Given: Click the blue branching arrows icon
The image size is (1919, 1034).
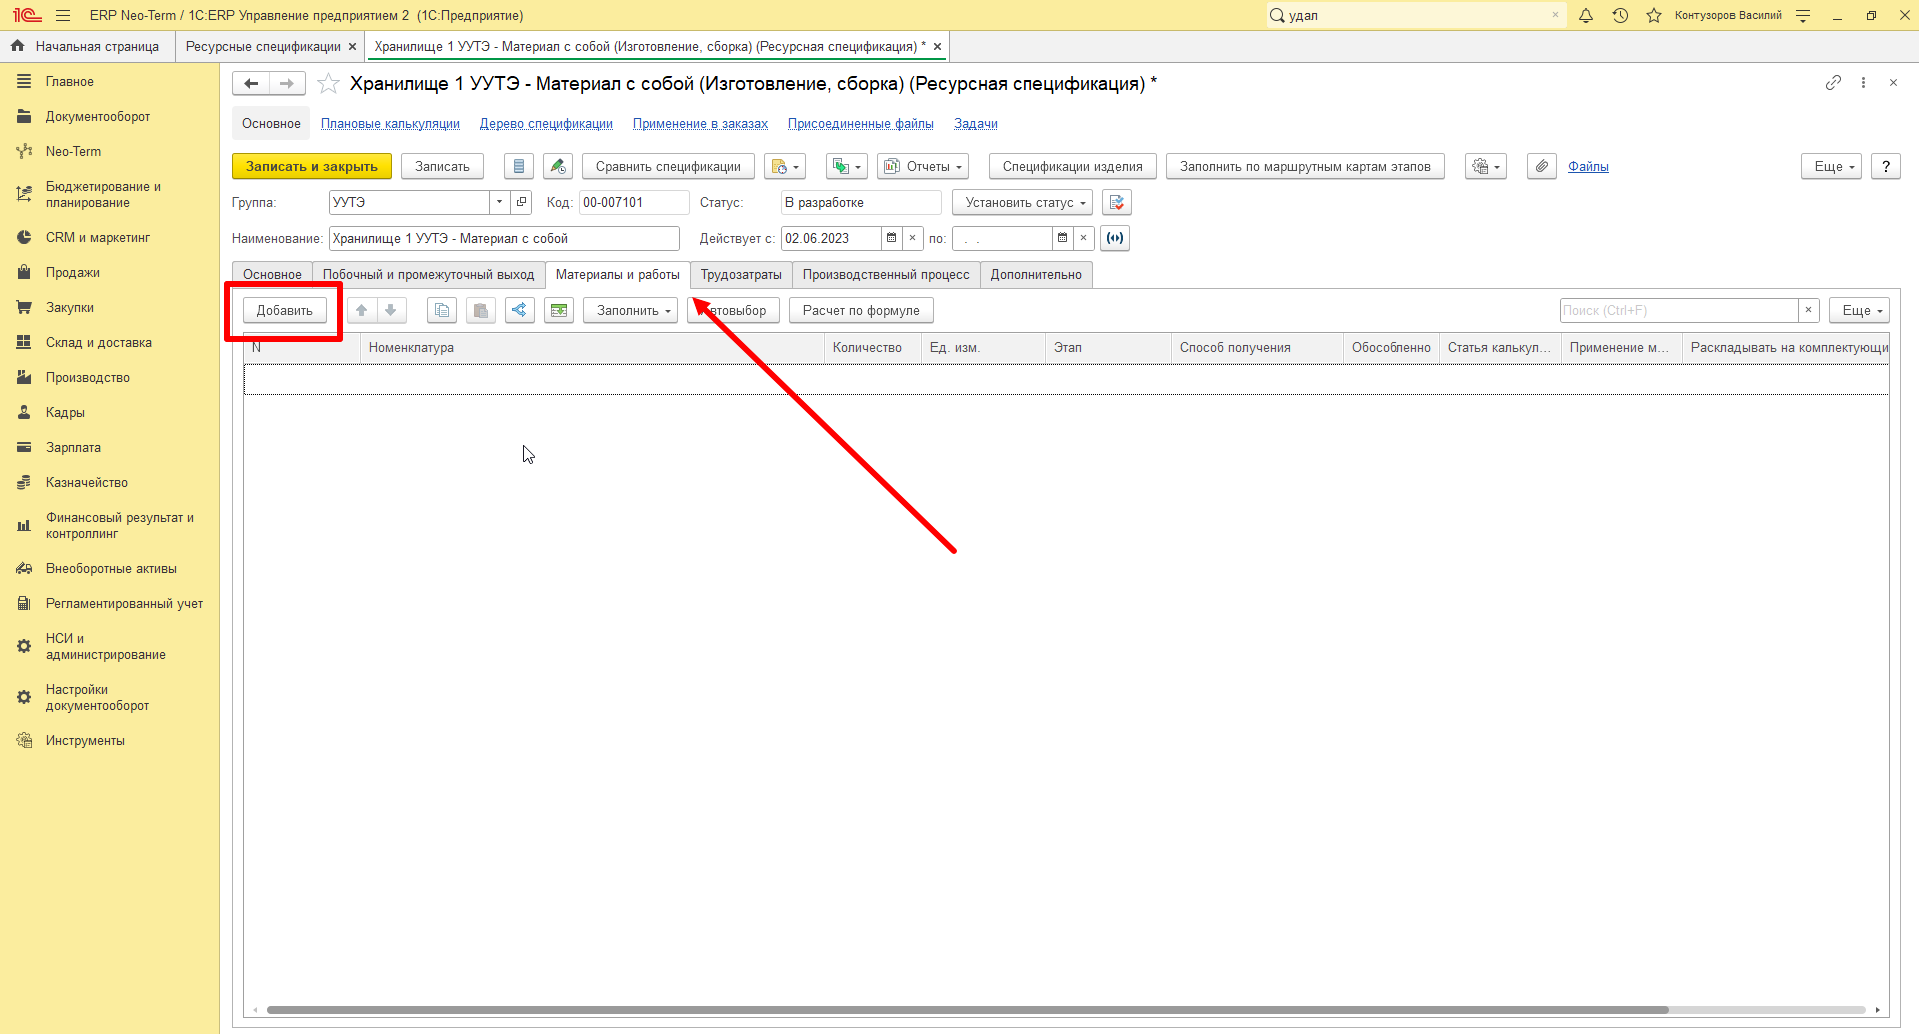Looking at the screenshot, I should click(x=520, y=310).
